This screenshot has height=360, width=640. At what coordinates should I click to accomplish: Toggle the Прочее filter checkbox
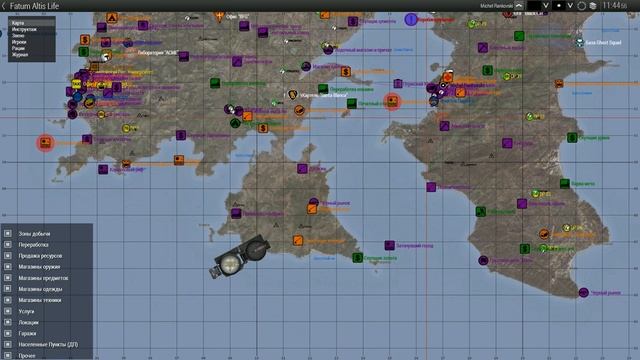7,356
